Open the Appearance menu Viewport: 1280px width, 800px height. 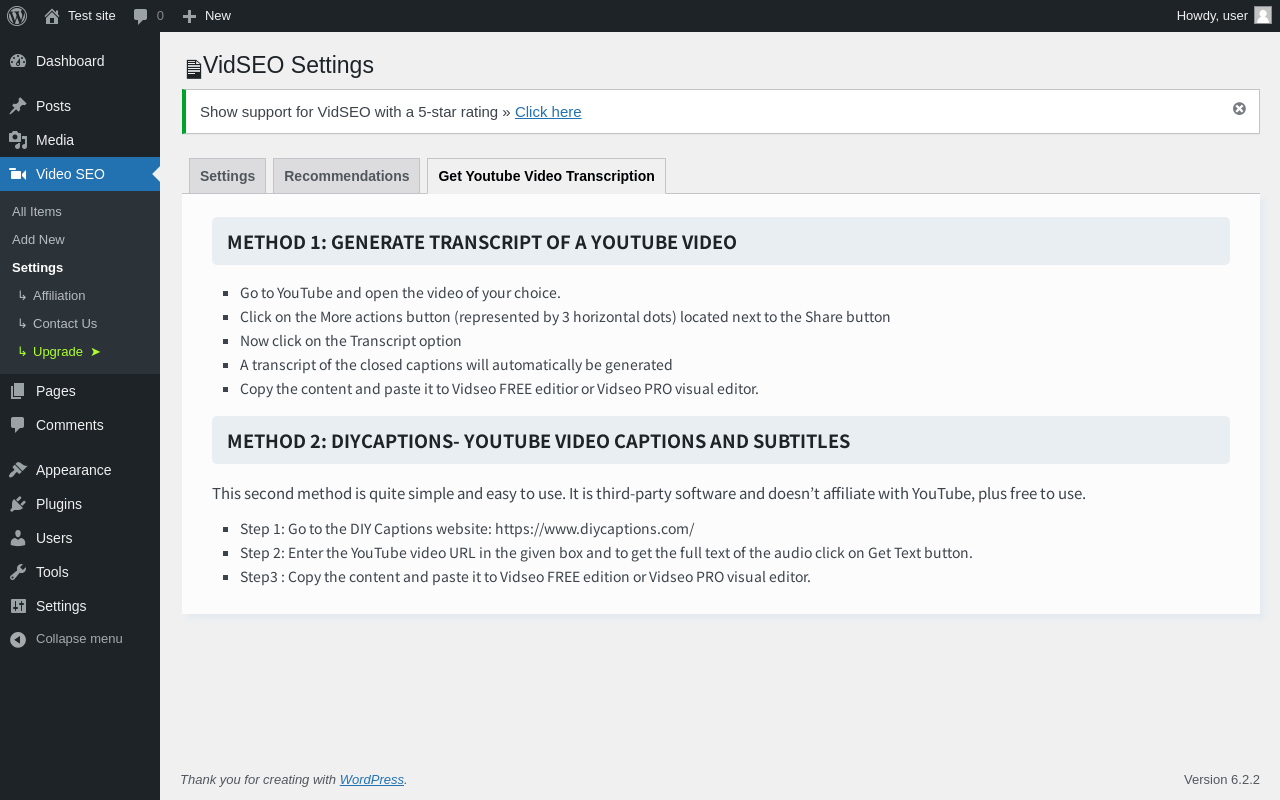point(73,470)
